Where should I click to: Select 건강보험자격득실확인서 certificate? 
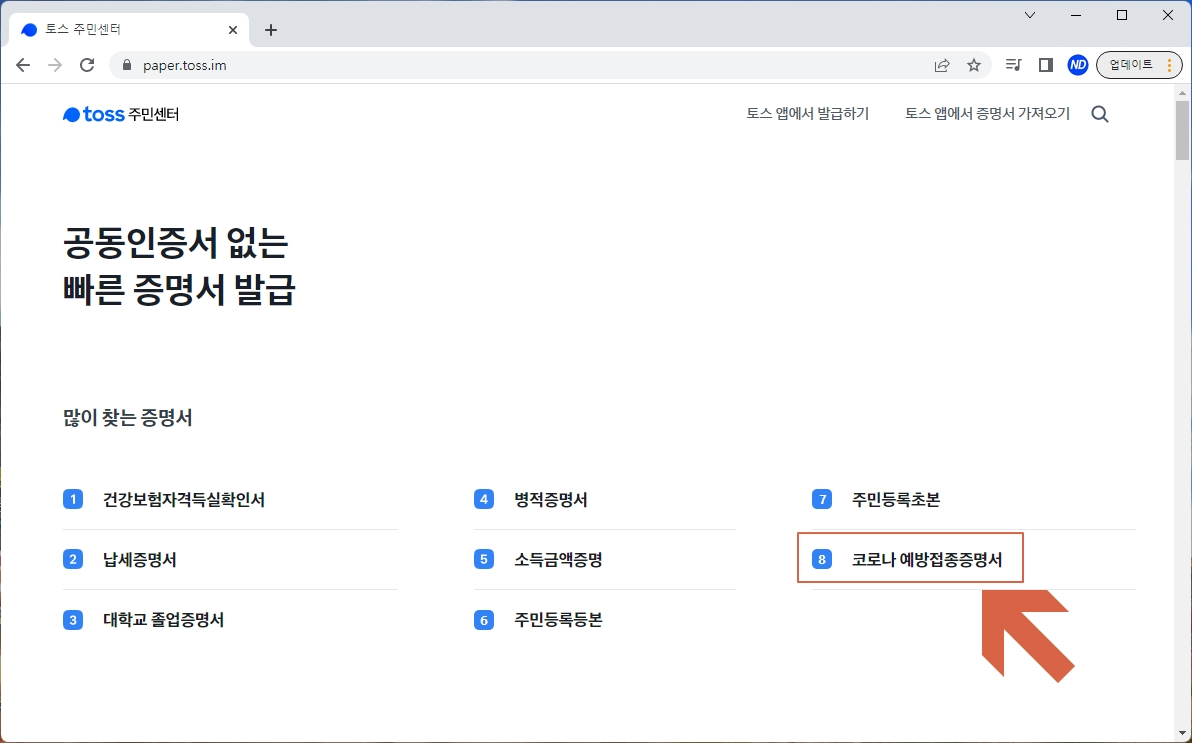(184, 500)
